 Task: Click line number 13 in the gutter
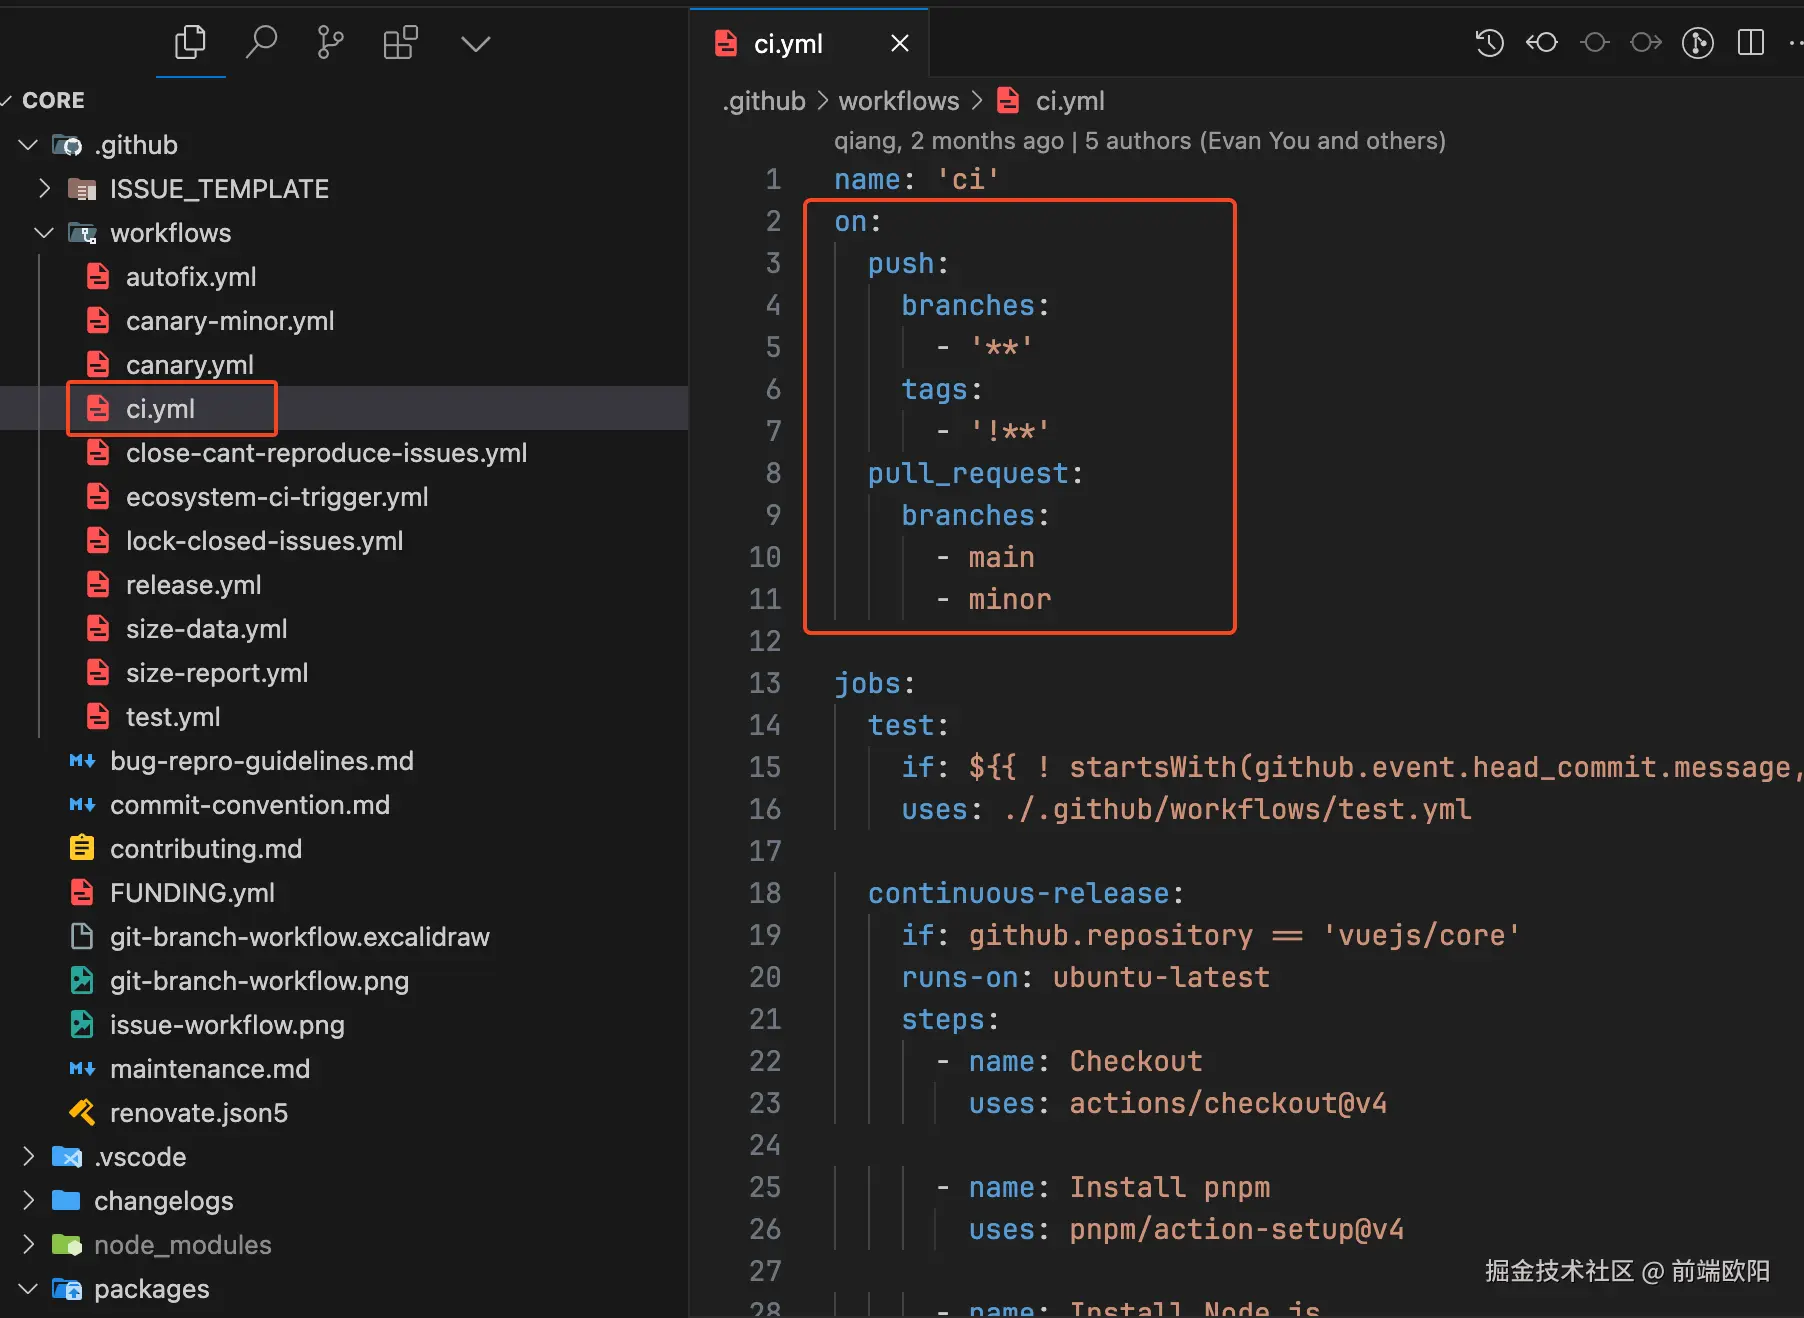click(x=765, y=683)
